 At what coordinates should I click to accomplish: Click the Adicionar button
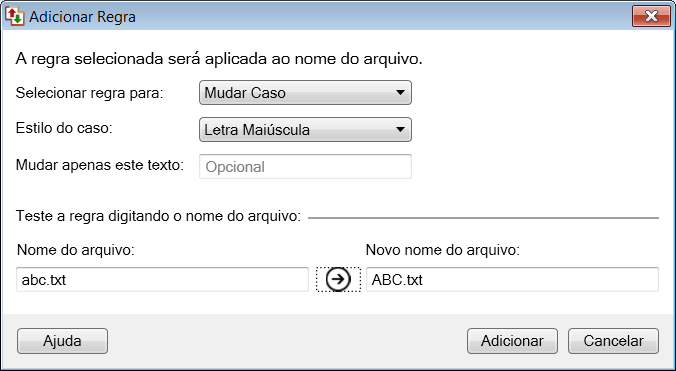pos(512,341)
